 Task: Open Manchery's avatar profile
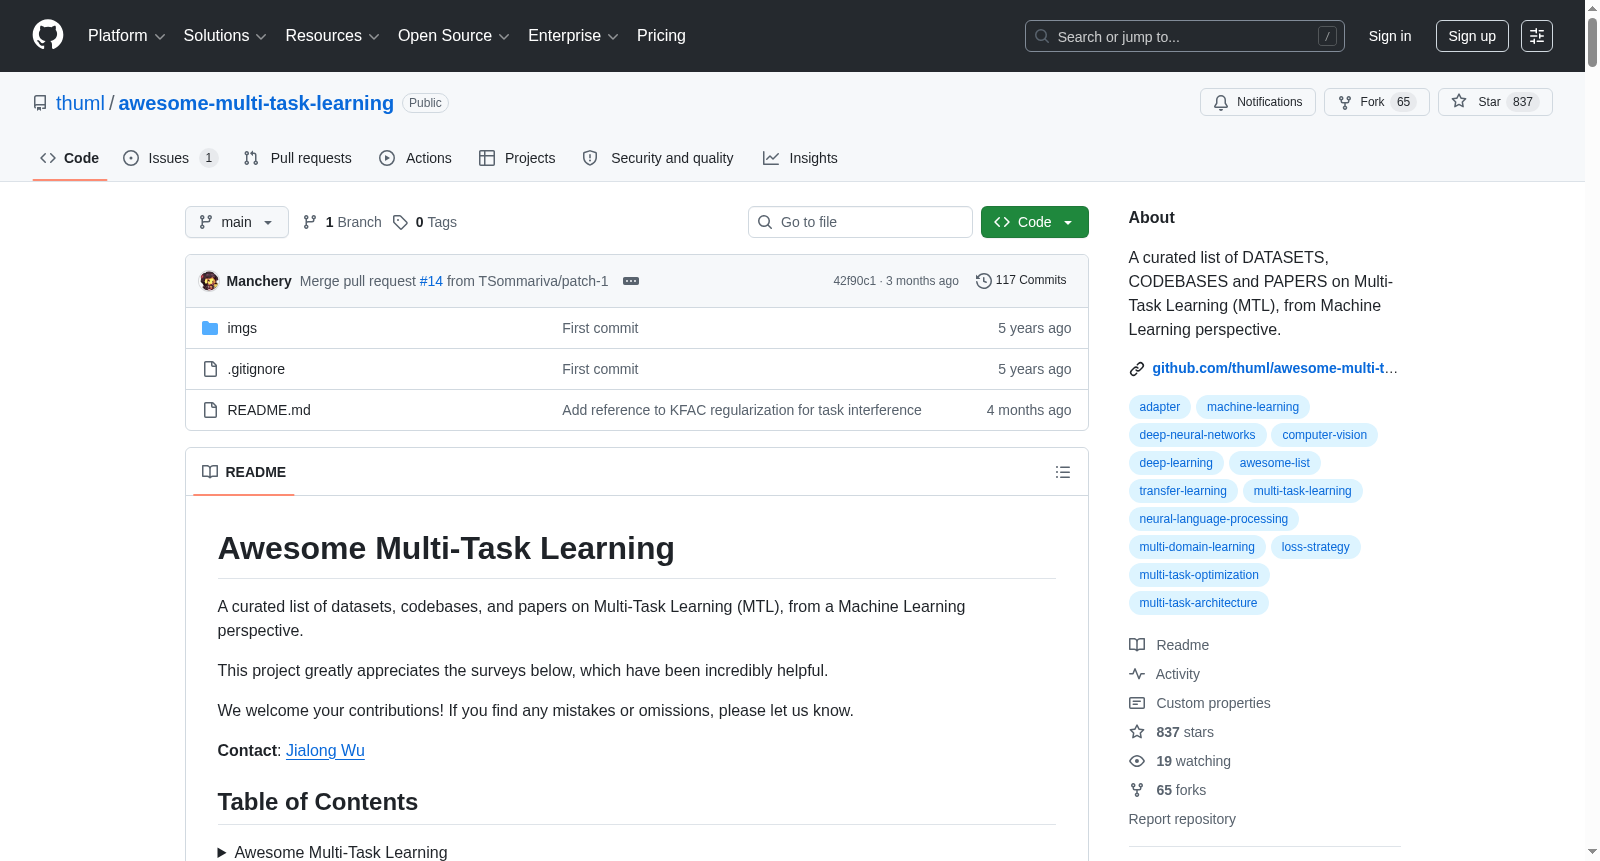pos(209,281)
